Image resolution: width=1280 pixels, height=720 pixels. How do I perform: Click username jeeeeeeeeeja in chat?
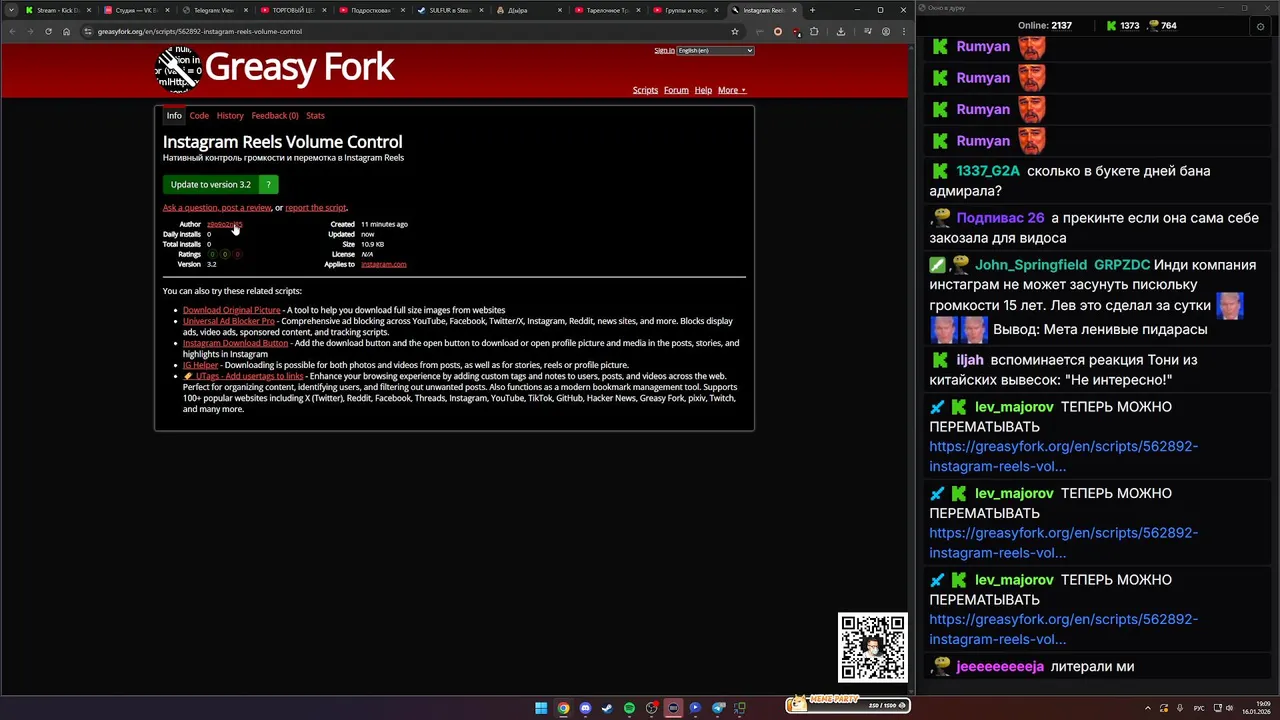coord(1000,666)
